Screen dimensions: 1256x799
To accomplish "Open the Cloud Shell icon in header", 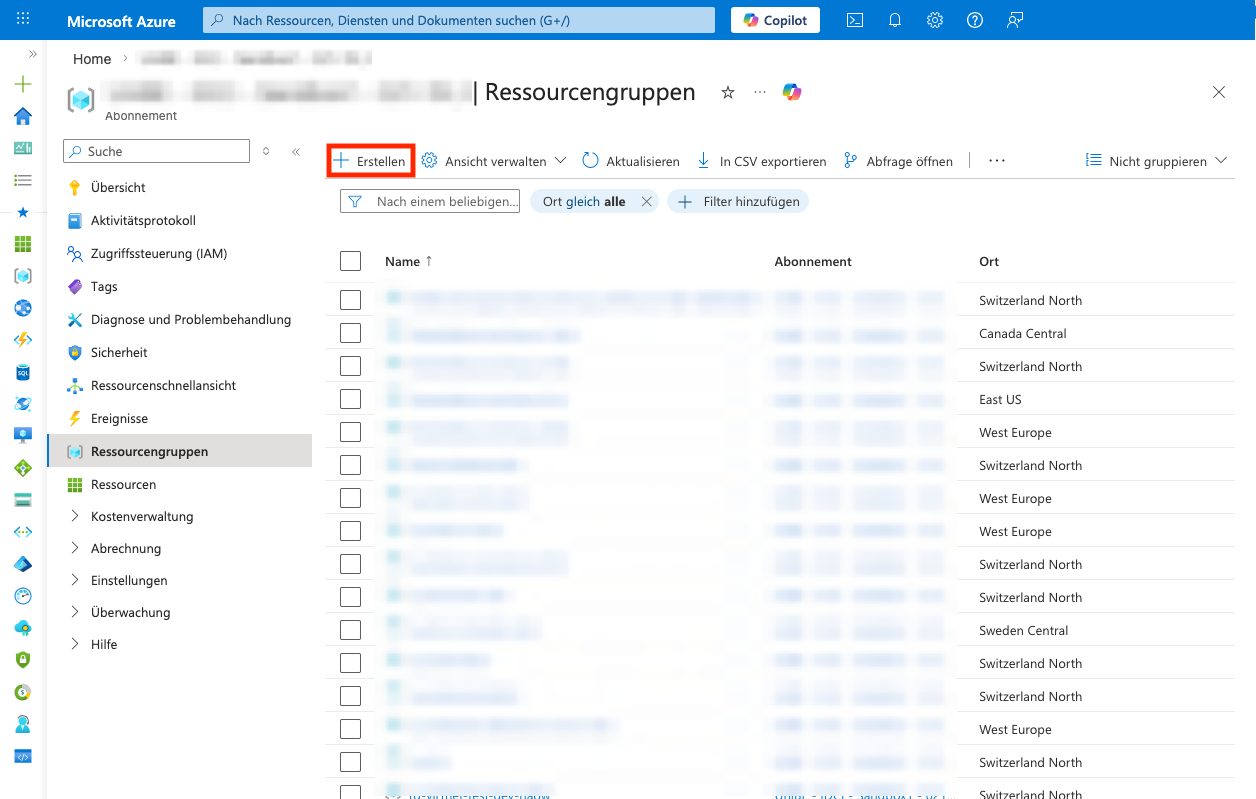I will (x=855, y=20).
